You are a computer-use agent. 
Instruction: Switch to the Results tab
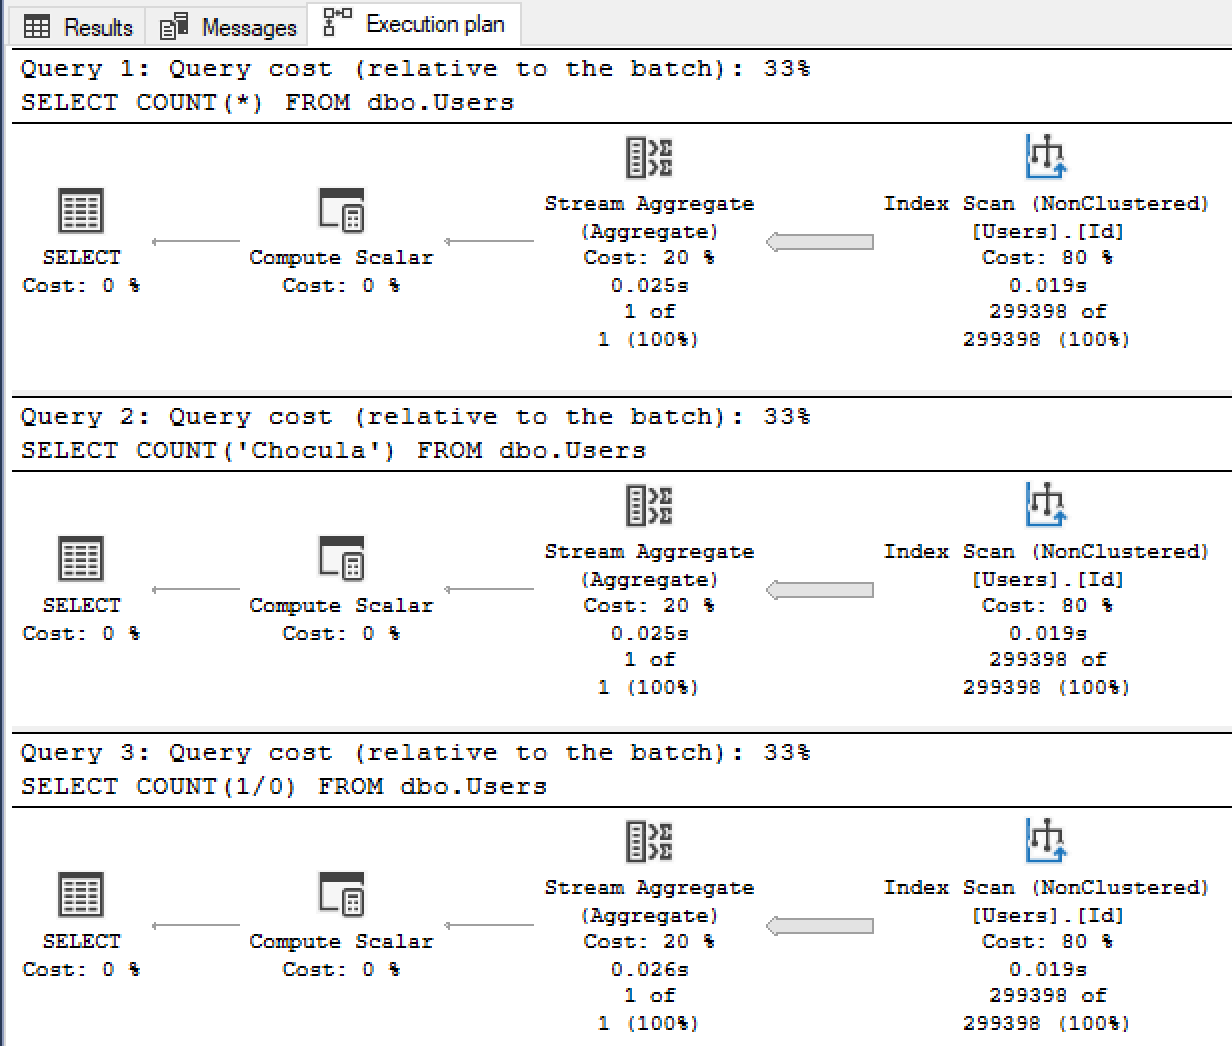coord(76,26)
